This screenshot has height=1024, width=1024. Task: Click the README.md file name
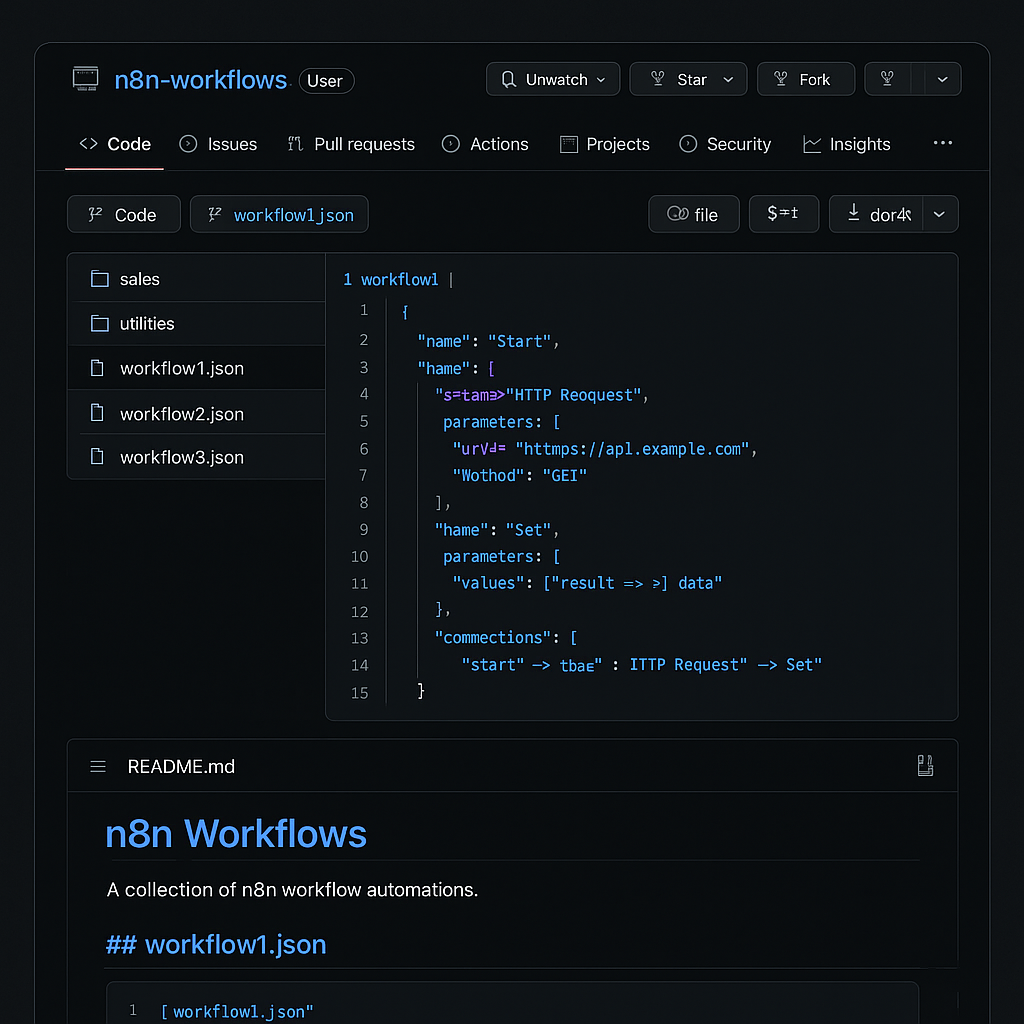[181, 766]
